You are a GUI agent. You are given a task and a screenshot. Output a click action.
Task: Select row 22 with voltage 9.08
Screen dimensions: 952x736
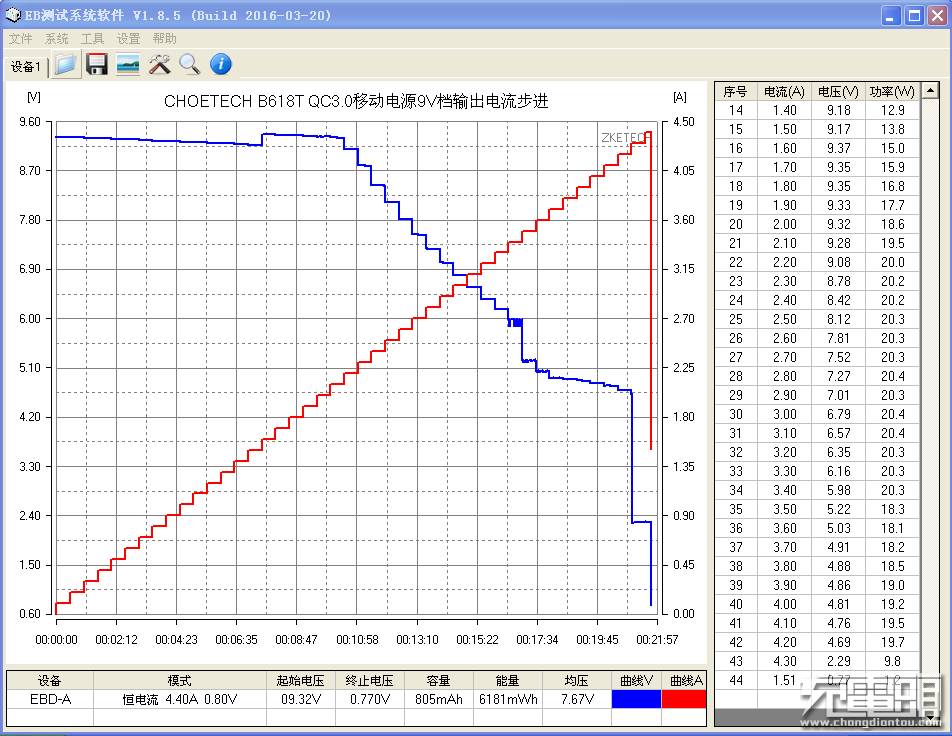coord(818,262)
